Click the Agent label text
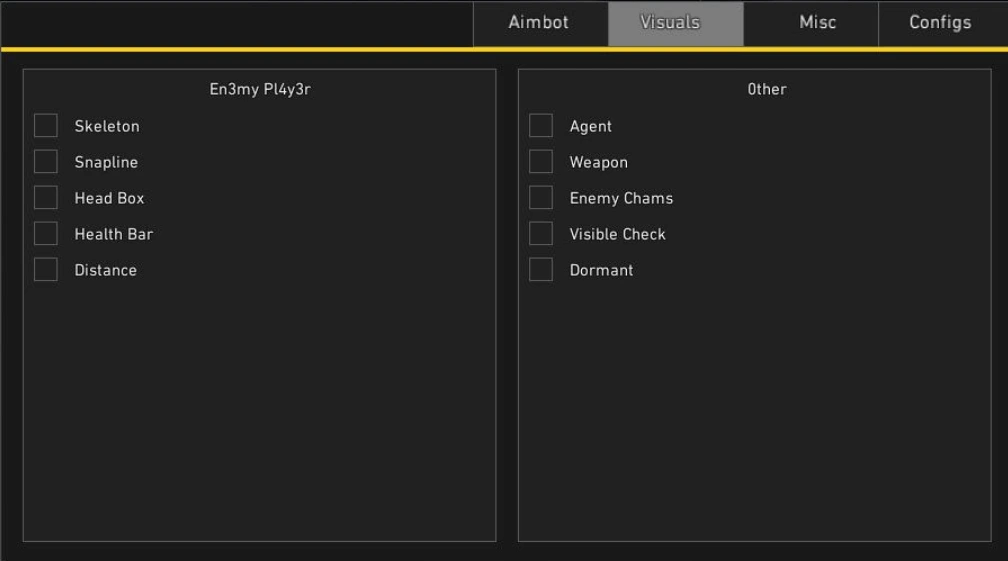The height and width of the screenshot is (561, 1008). (591, 127)
